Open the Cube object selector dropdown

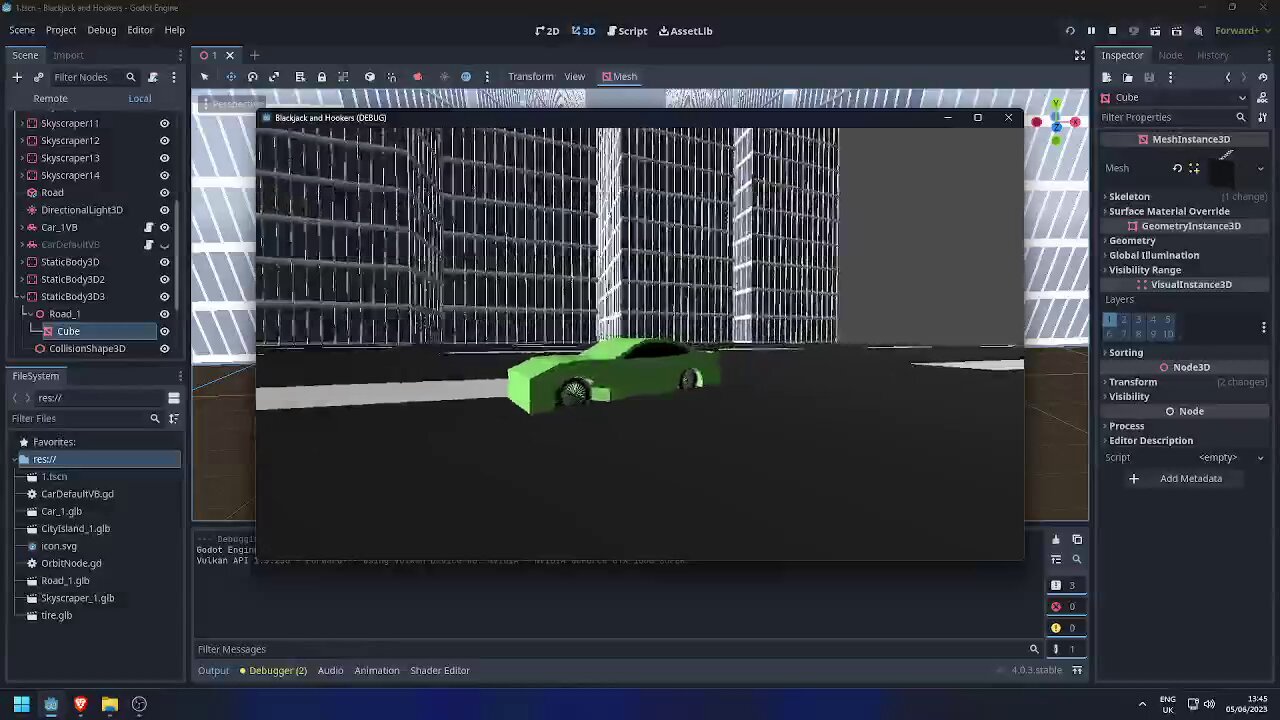[1174, 98]
